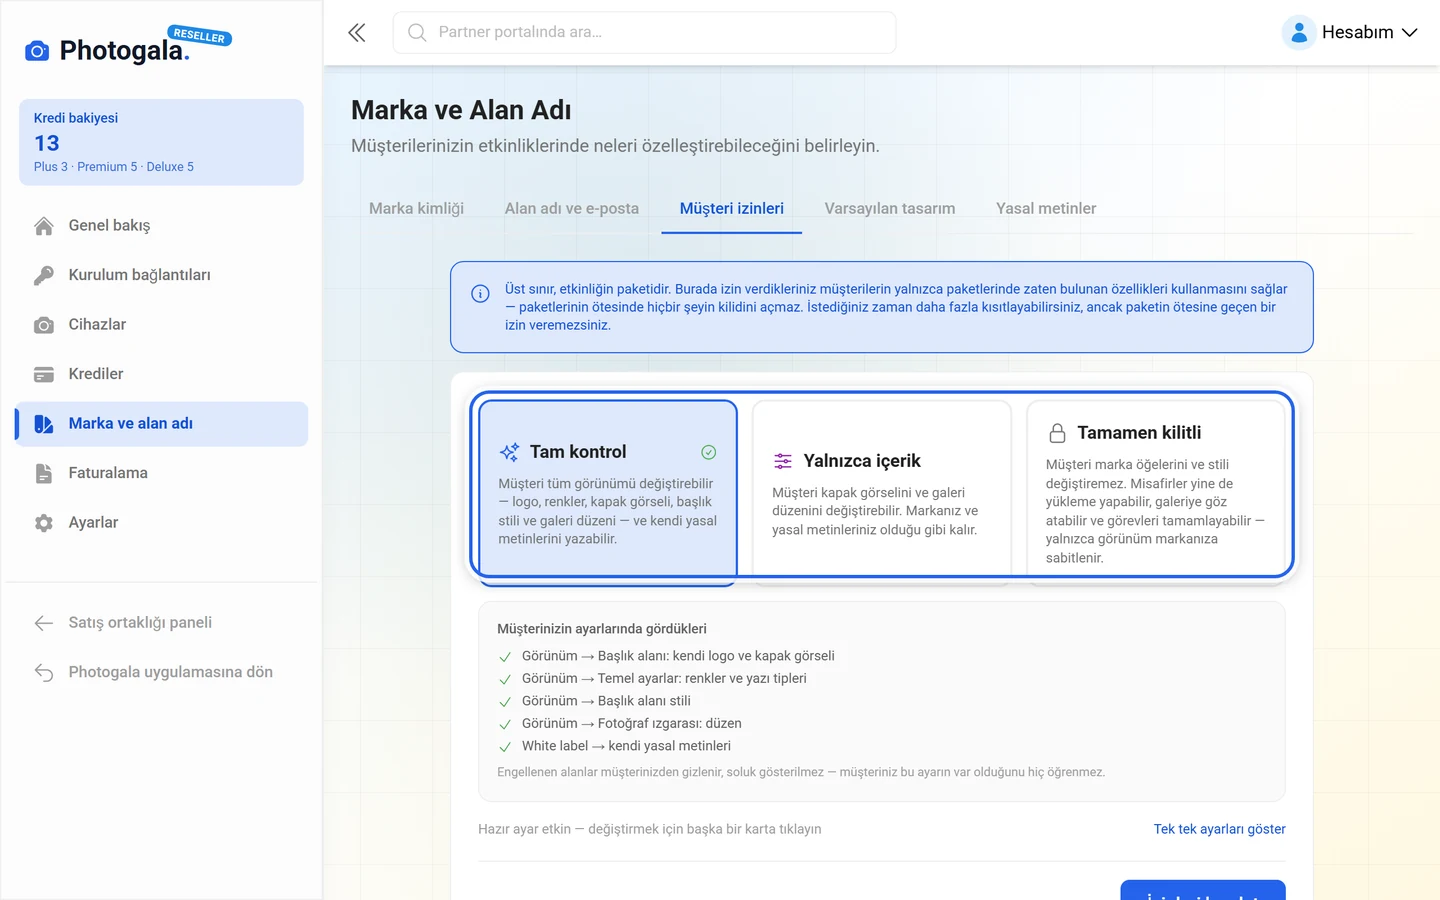Open the account avatar menu
1440x900 pixels.
click(x=1298, y=33)
